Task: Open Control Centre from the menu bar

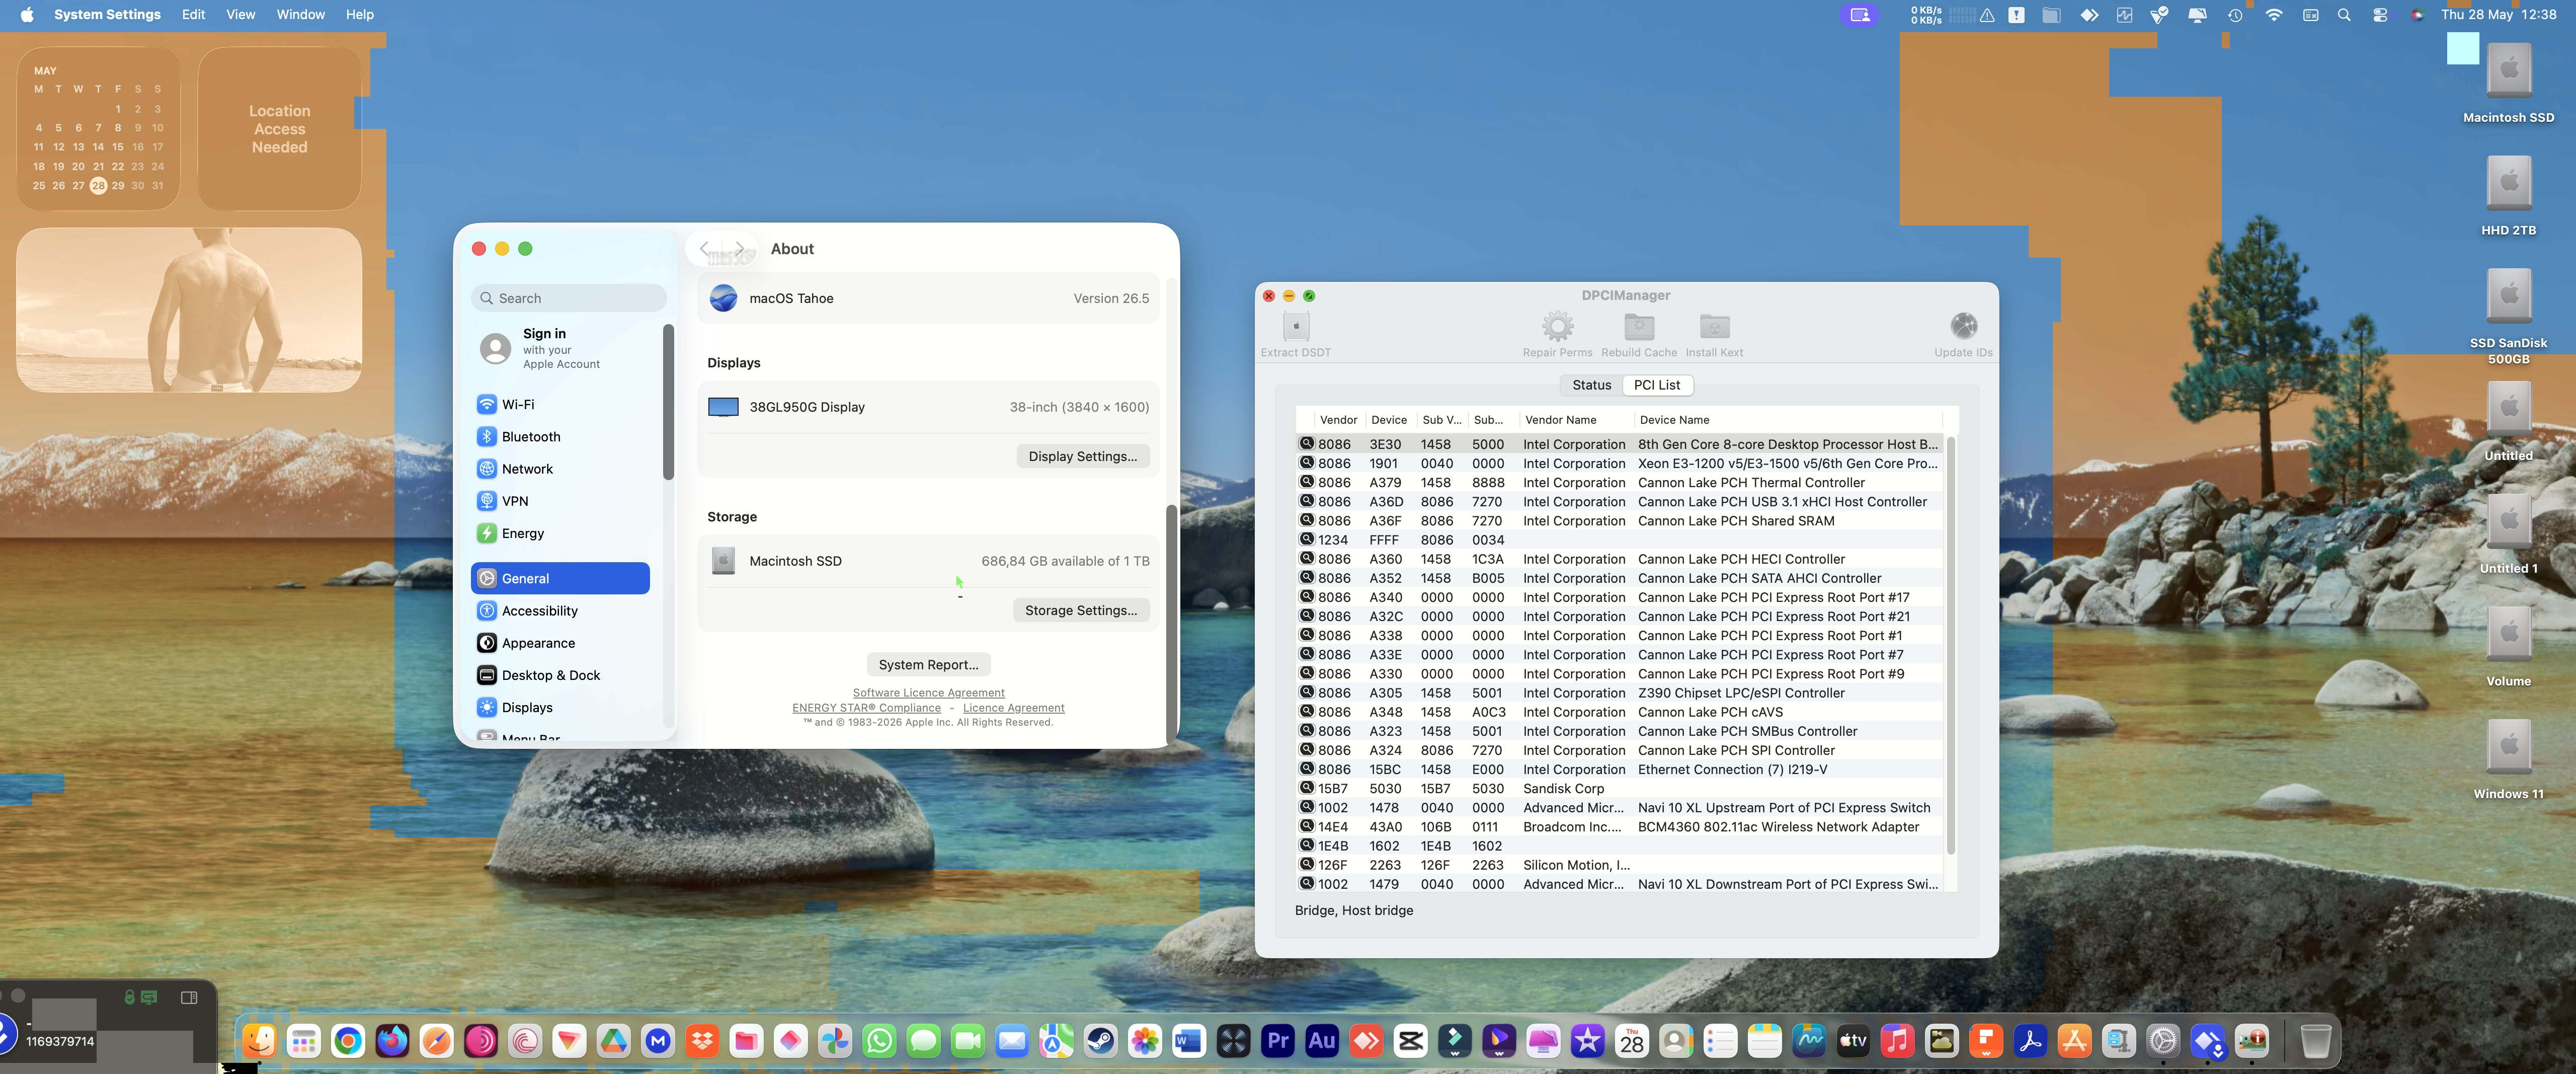Action: [x=2379, y=15]
